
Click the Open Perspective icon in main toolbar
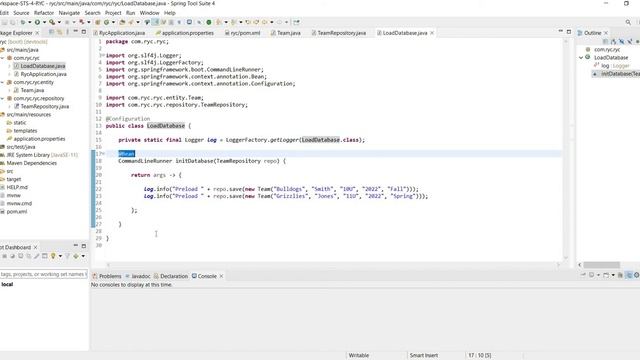(x=296, y=22)
